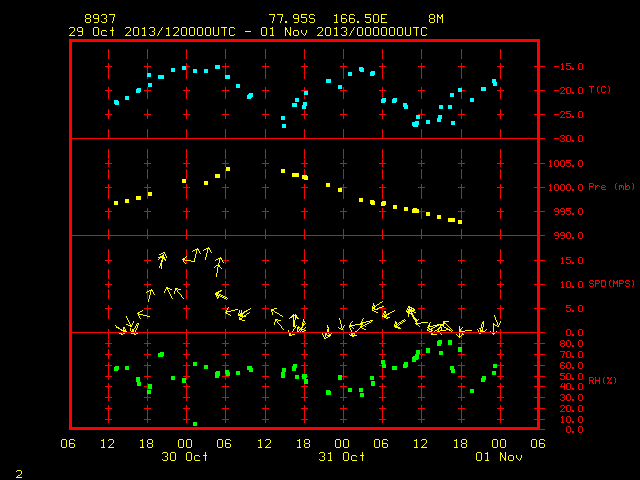Select the station ID 8937 text

click(x=100, y=19)
